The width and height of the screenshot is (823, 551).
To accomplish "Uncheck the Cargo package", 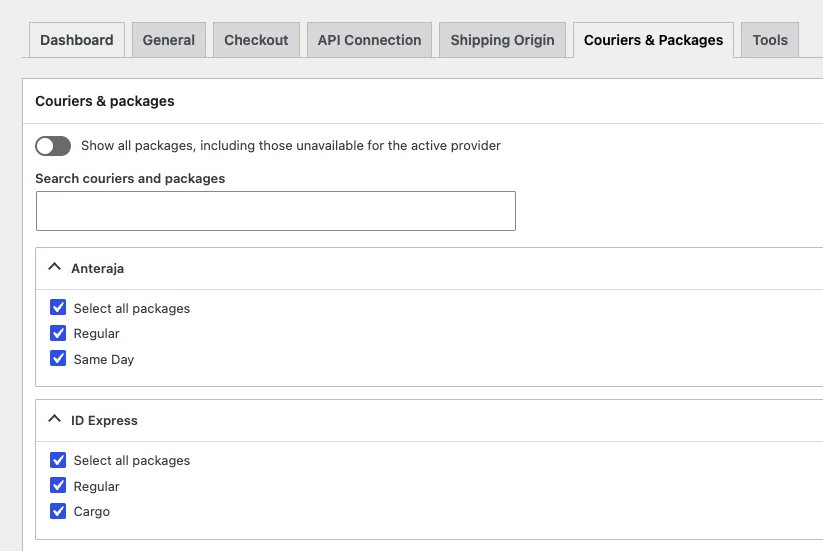I will tap(58, 511).
